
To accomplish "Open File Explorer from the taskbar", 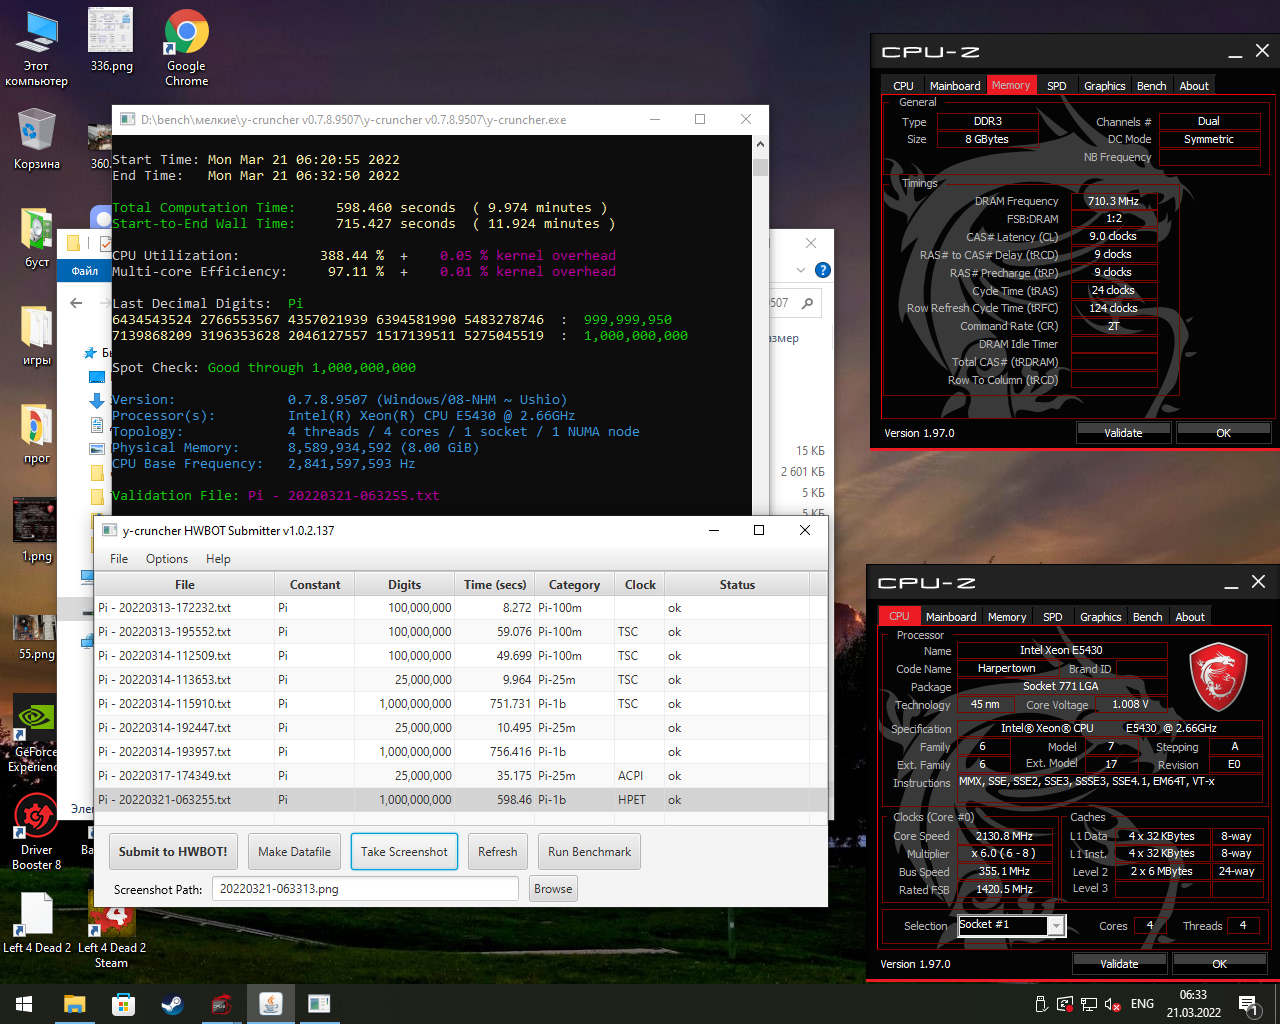I will [74, 1004].
